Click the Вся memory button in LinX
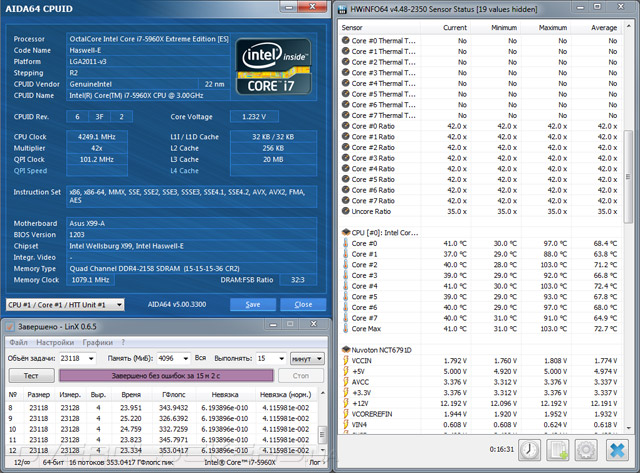Screen dimensions: 640x473 click(200, 358)
